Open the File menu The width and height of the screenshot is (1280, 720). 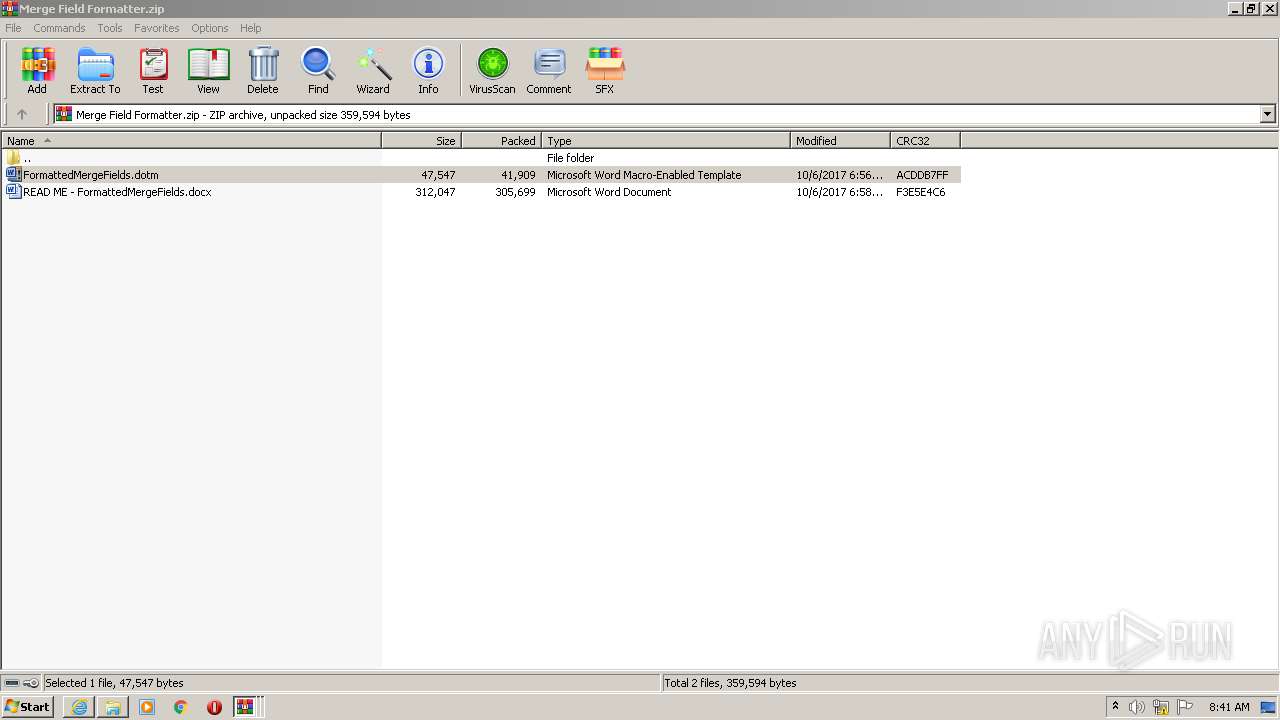[x=13, y=28]
